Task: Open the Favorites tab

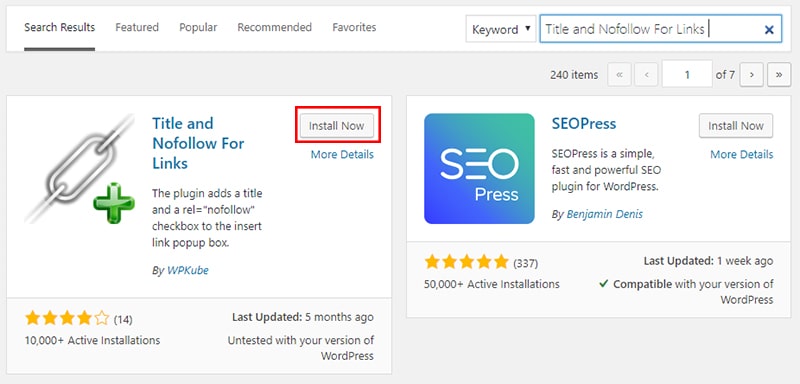Action: tap(354, 28)
